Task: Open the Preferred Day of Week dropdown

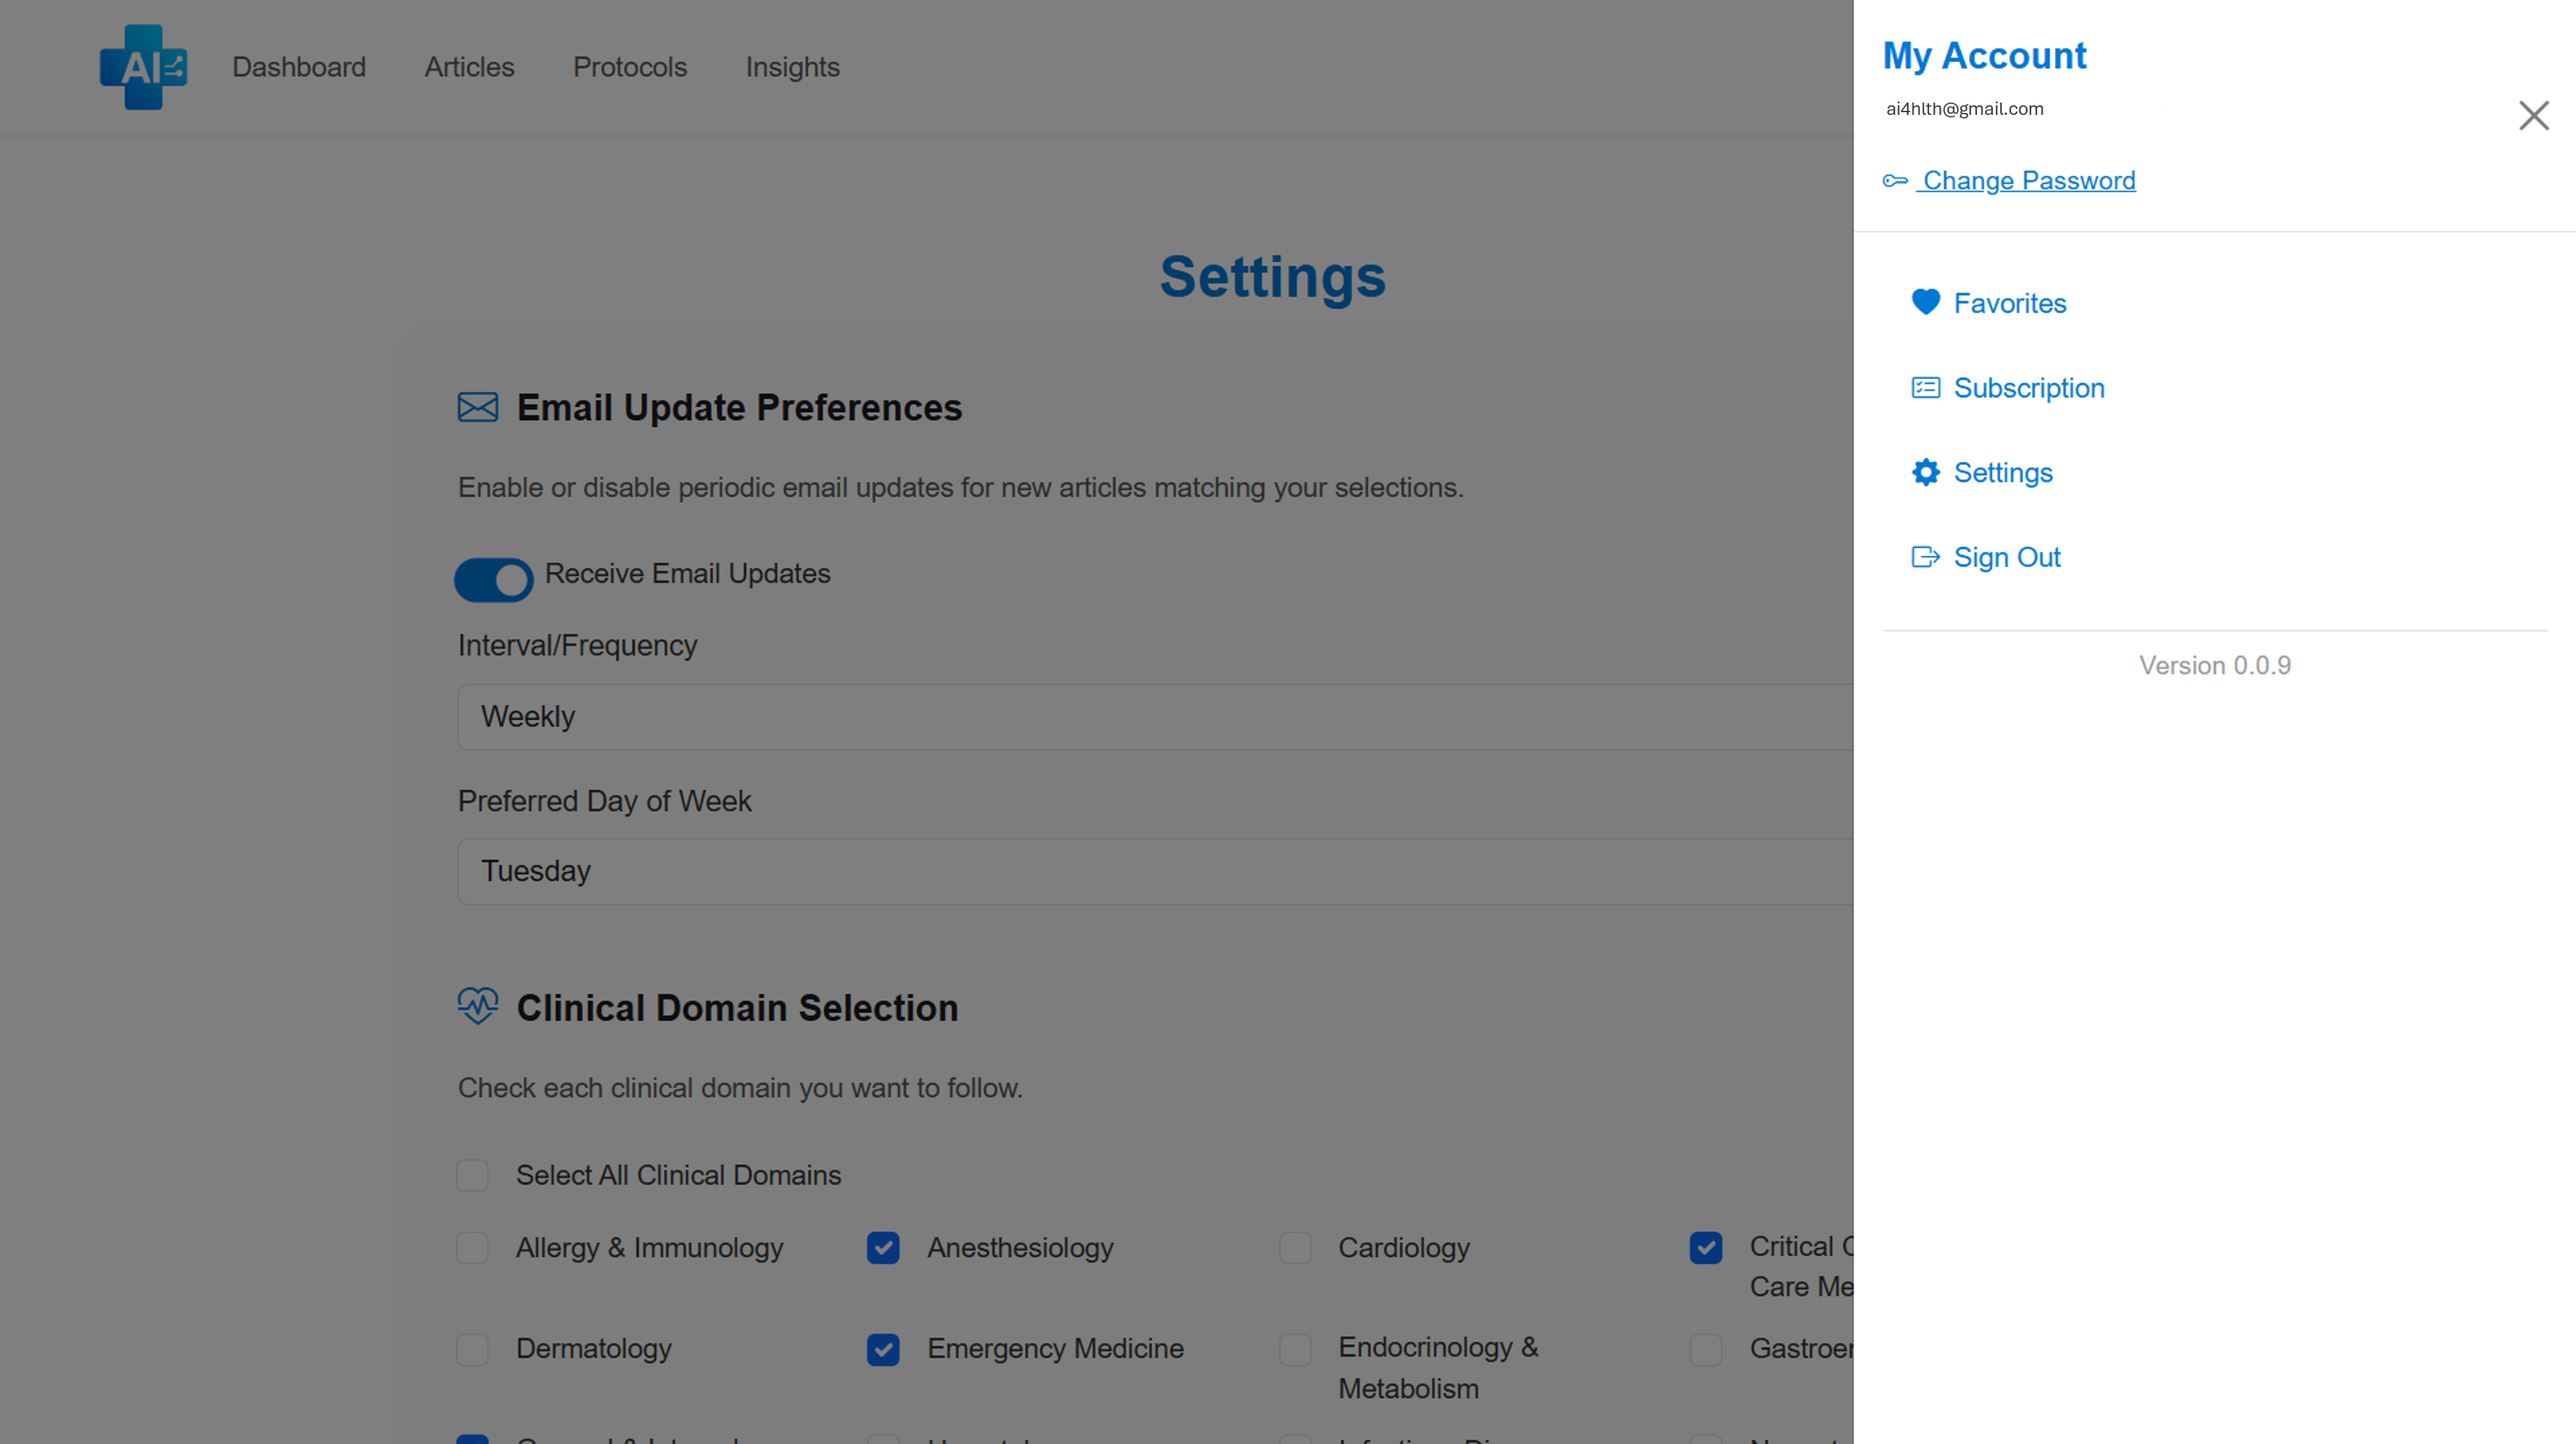Action: 1155,872
